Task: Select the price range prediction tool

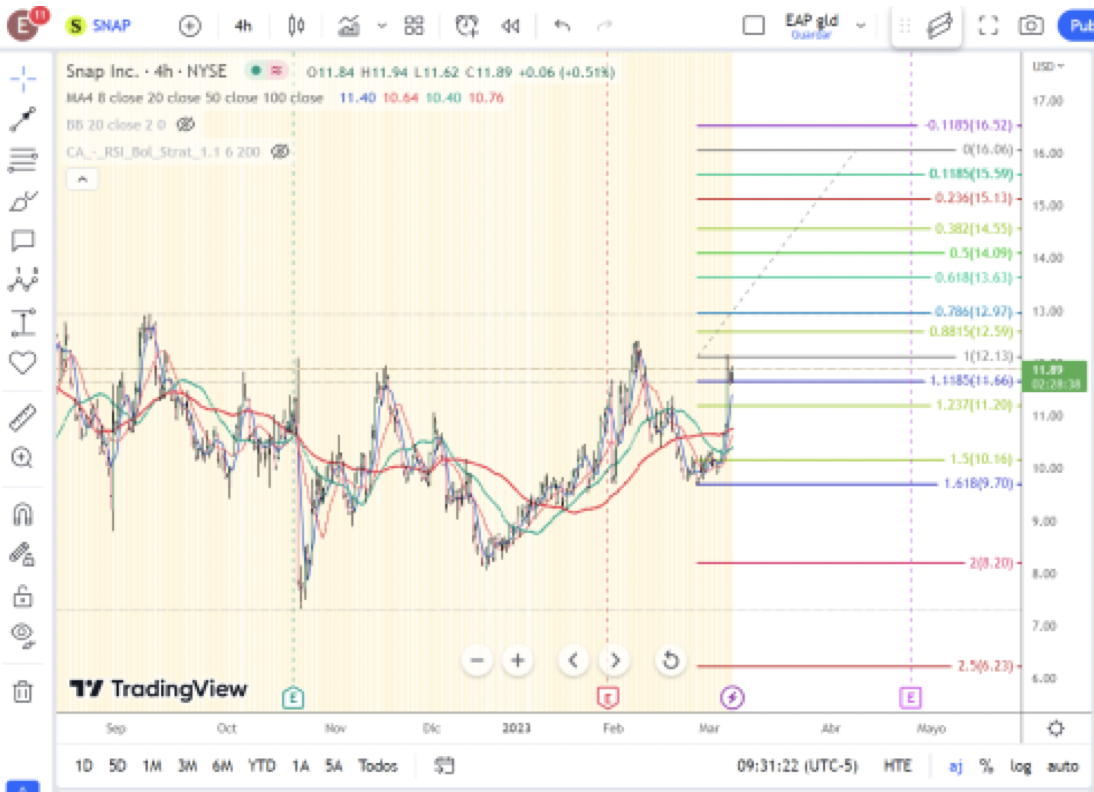Action: pos(23,322)
